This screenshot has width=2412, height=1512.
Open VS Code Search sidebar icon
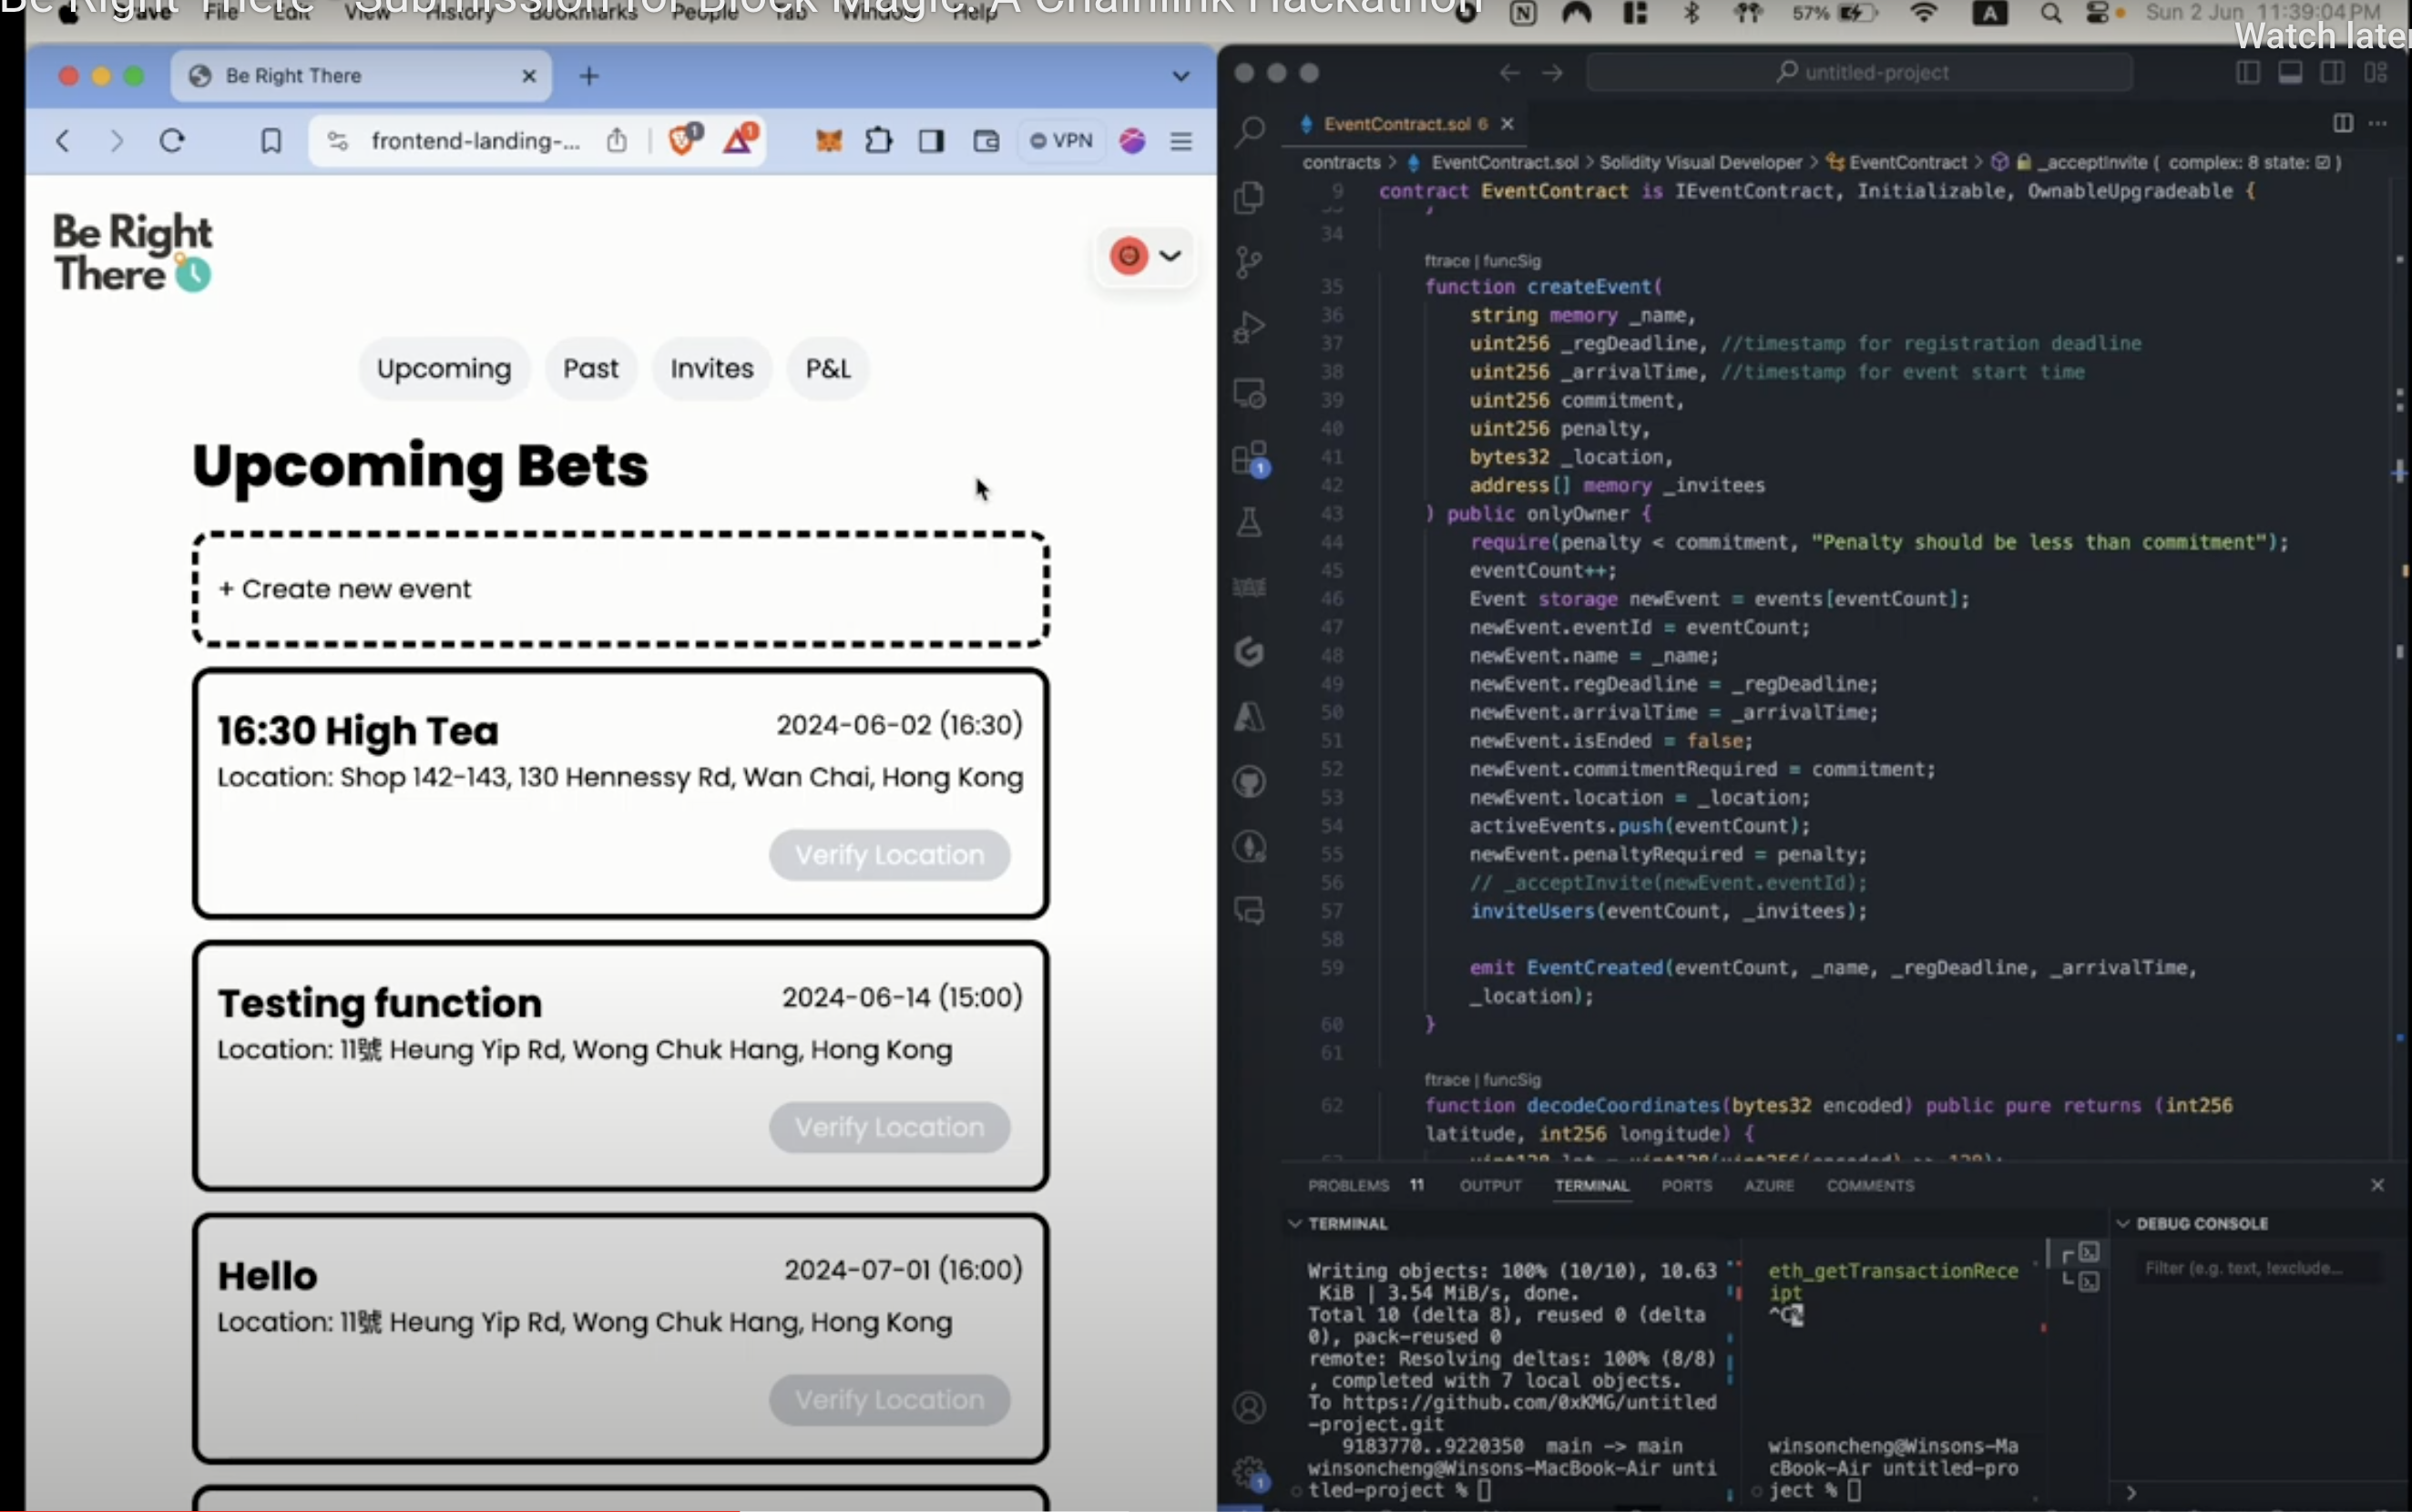1250,131
